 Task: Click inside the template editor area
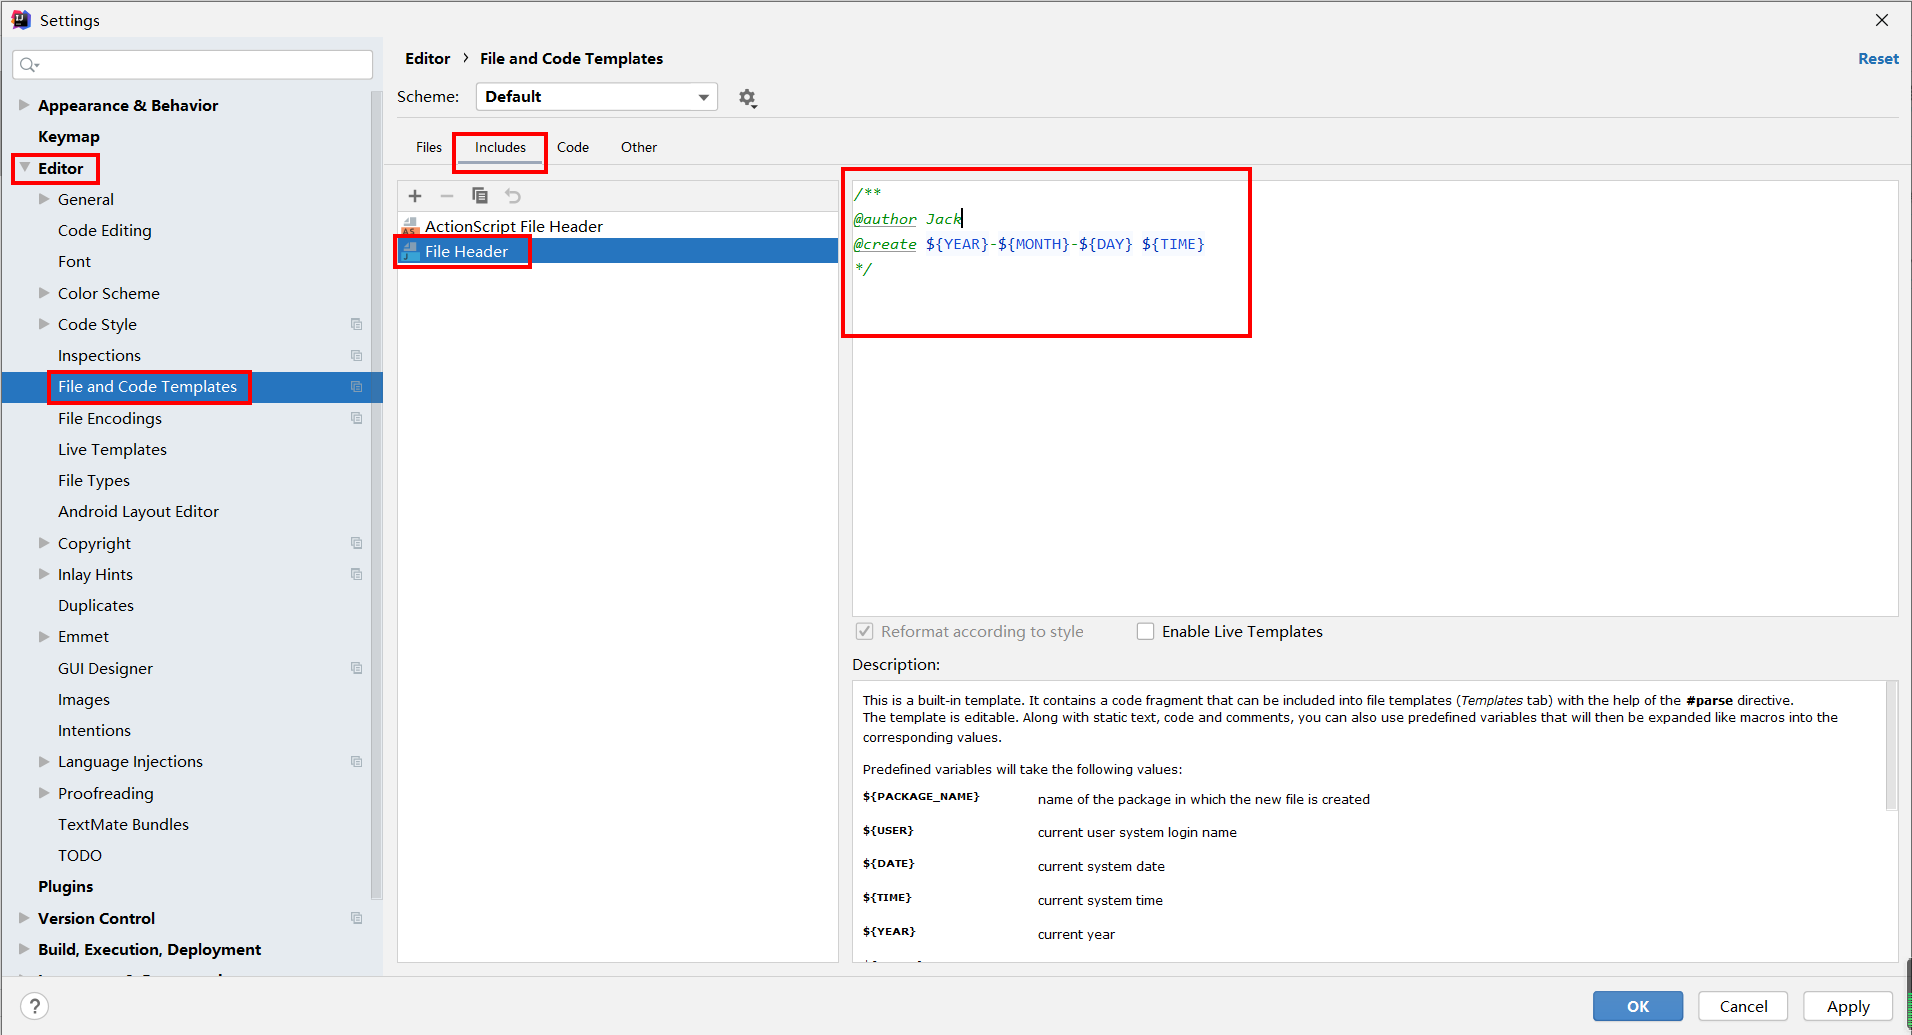(x=1374, y=398)
